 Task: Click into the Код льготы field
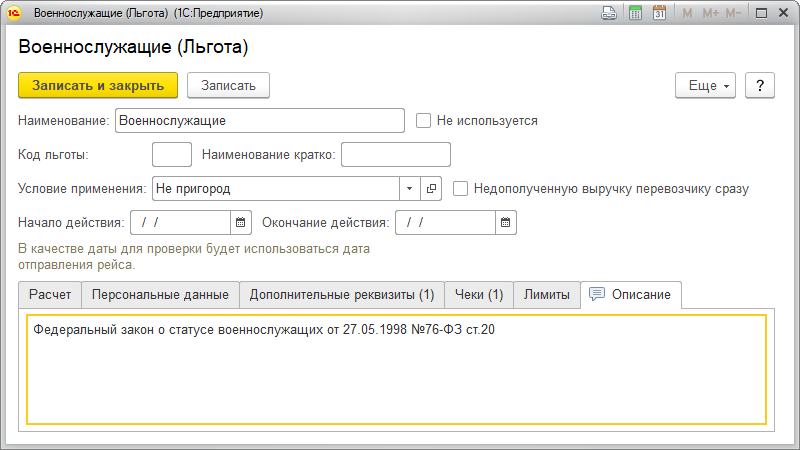171,155
